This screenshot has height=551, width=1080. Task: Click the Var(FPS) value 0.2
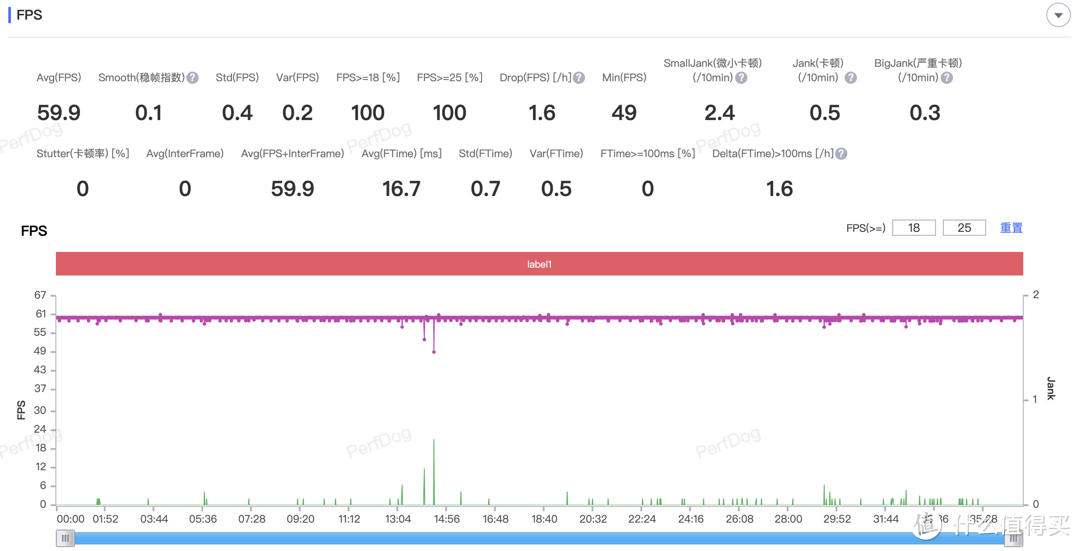click(298, 113)
